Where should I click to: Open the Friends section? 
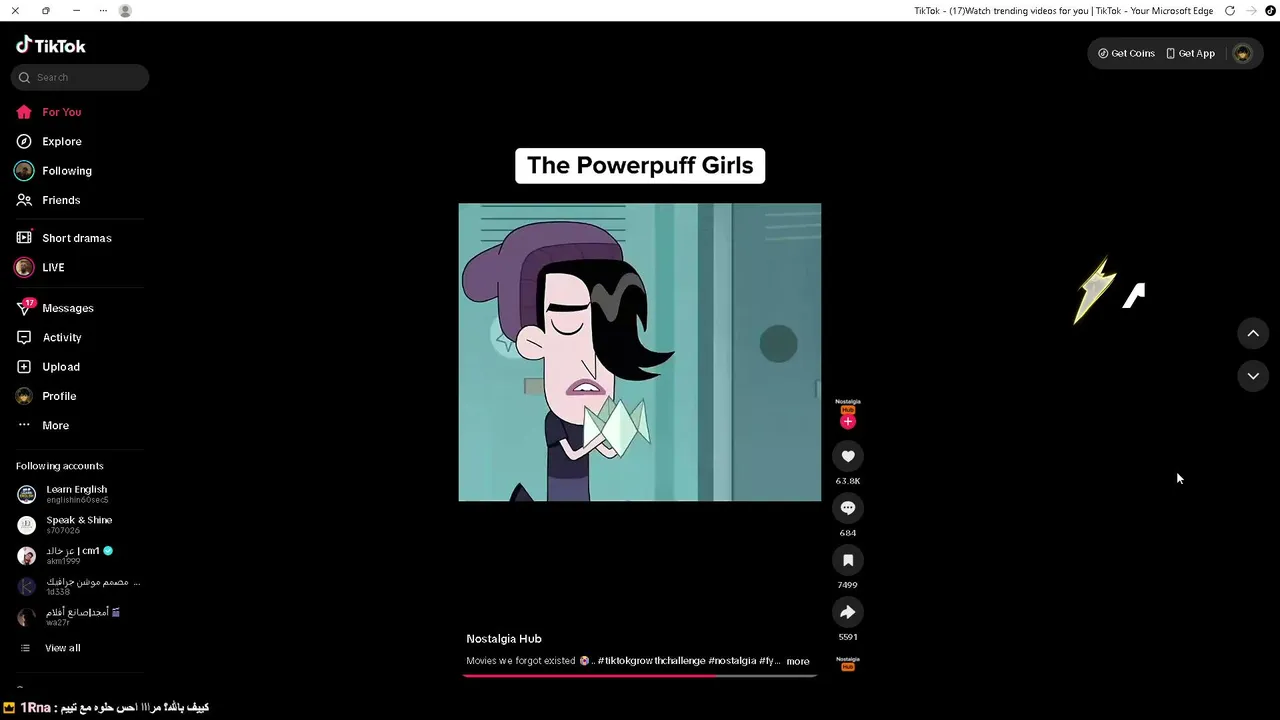point(48,200)
